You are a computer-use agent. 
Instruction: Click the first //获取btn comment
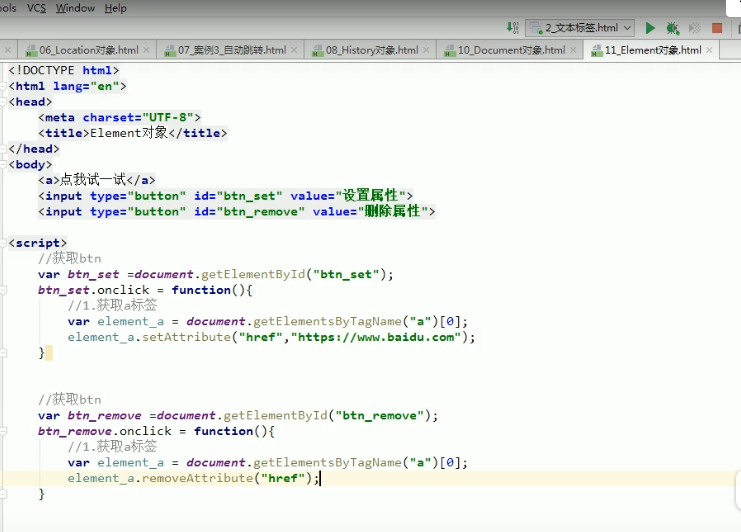tap(69, 258)
